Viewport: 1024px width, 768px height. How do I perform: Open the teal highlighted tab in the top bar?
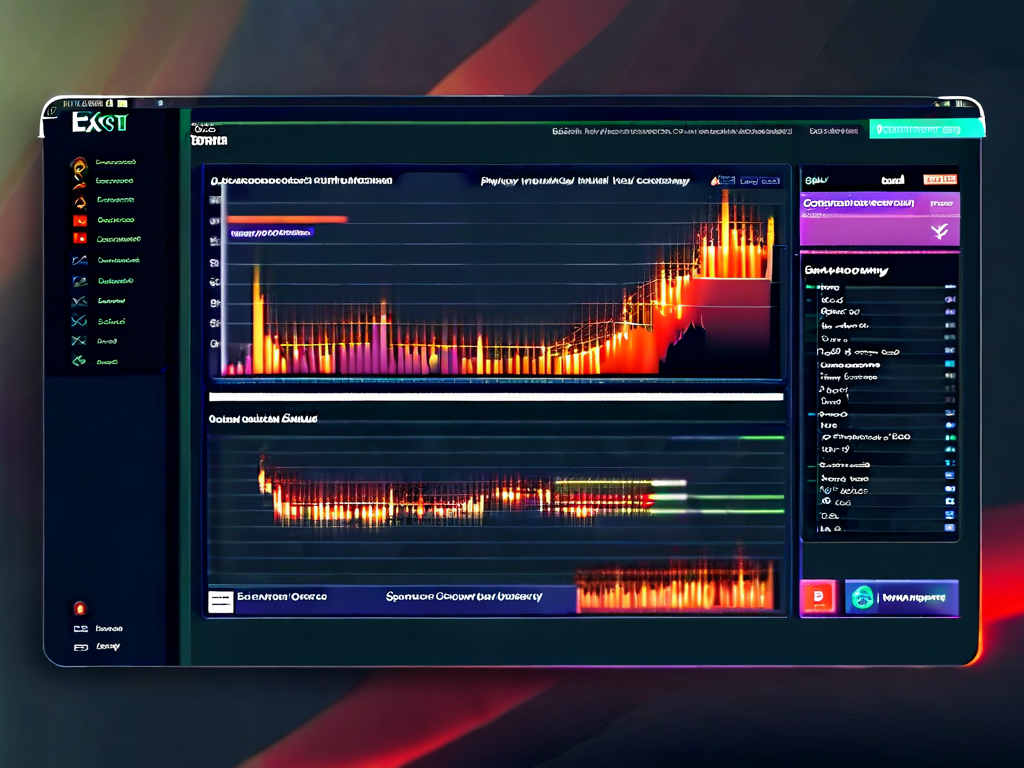pos(926,129)
